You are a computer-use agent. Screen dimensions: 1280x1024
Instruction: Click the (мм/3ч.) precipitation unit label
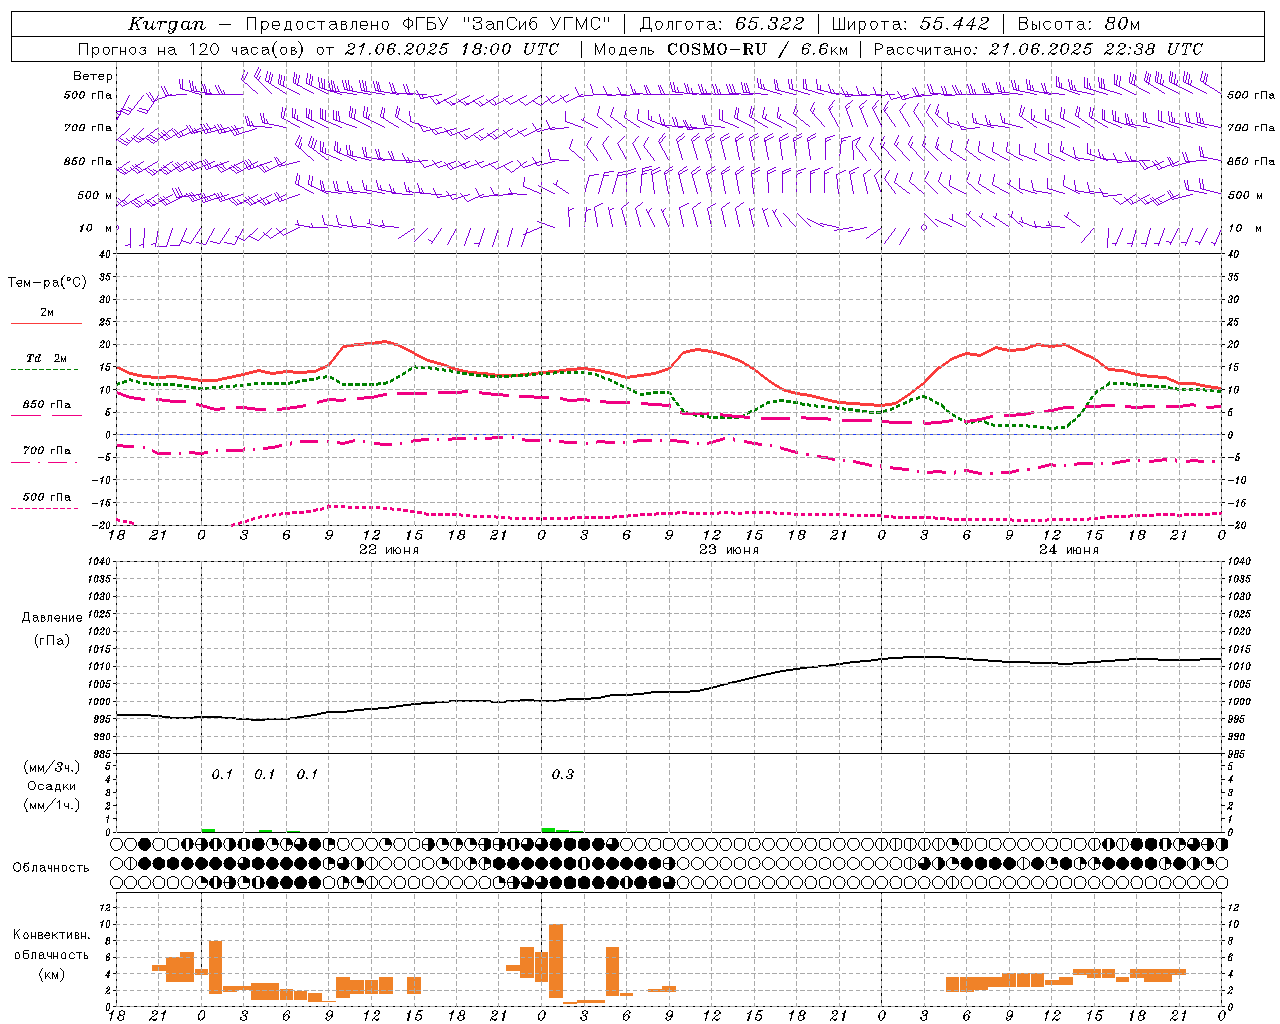tap(52, 767)
